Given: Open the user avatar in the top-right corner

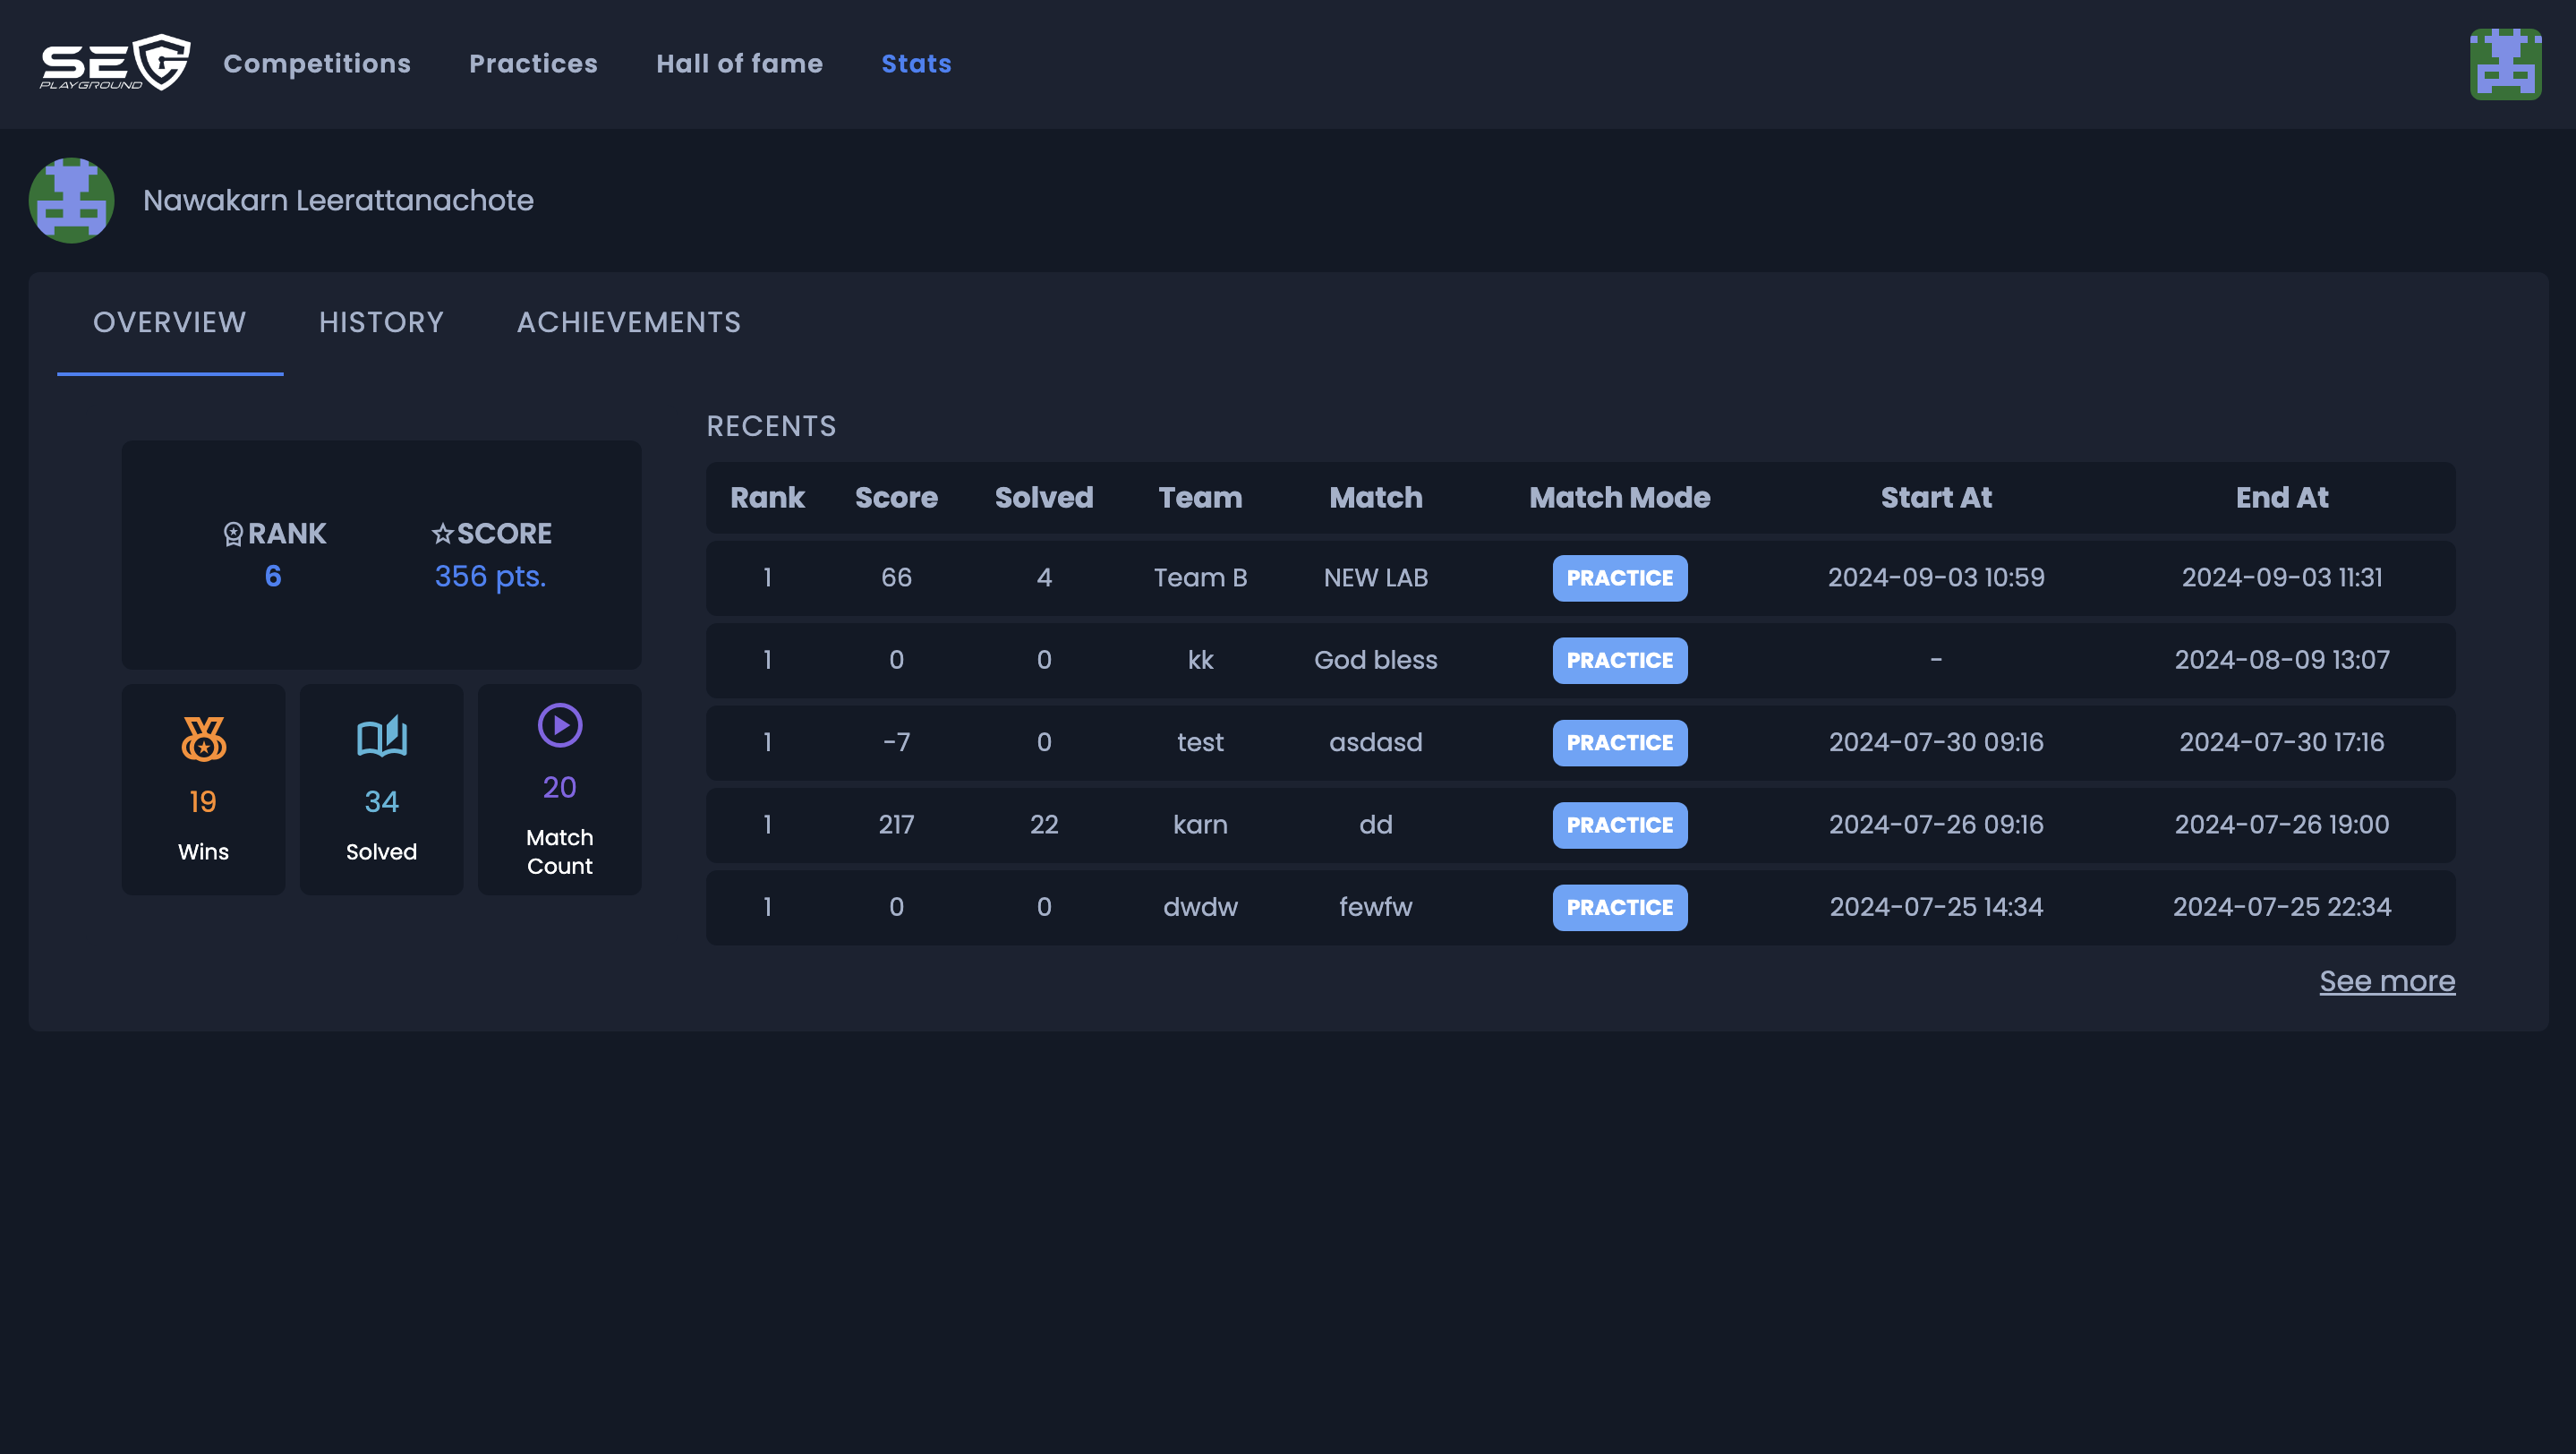Looking at the screenshot, I should tap(2505, 64).
